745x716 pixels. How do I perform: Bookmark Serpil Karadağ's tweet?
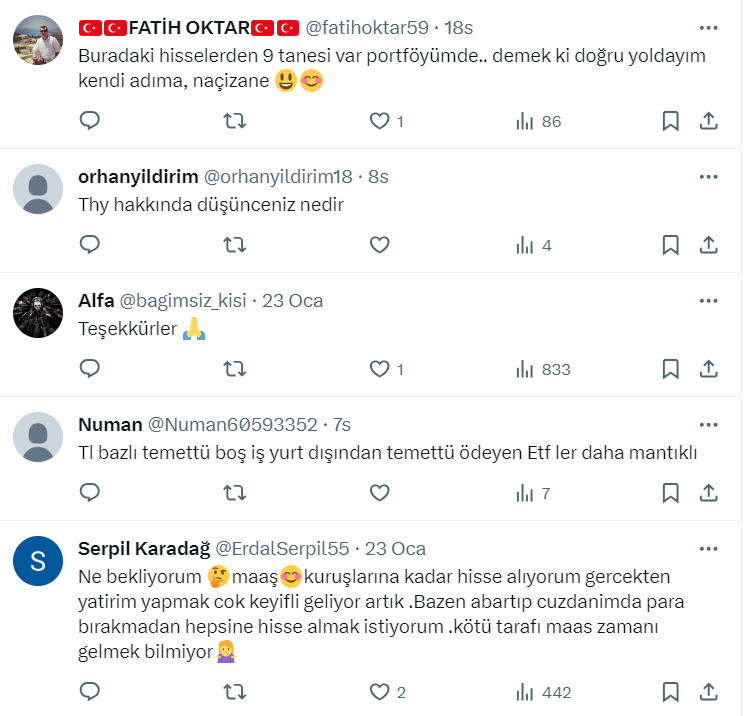coord(670,692)
